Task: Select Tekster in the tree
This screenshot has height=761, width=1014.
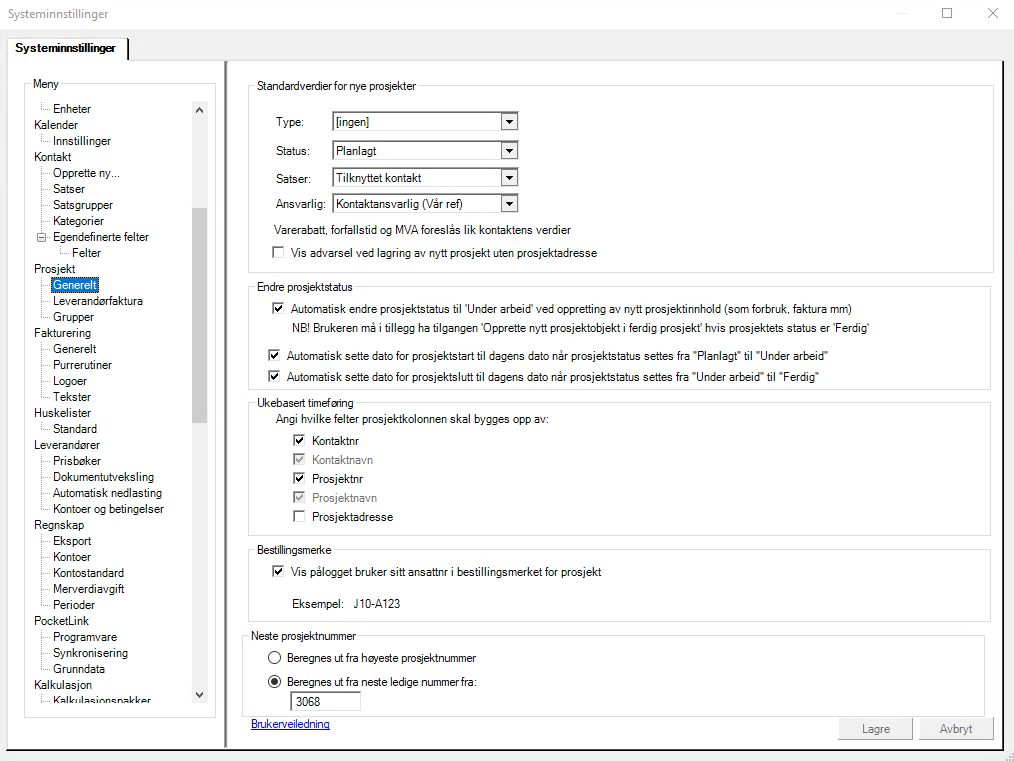Action: (72, 397)
